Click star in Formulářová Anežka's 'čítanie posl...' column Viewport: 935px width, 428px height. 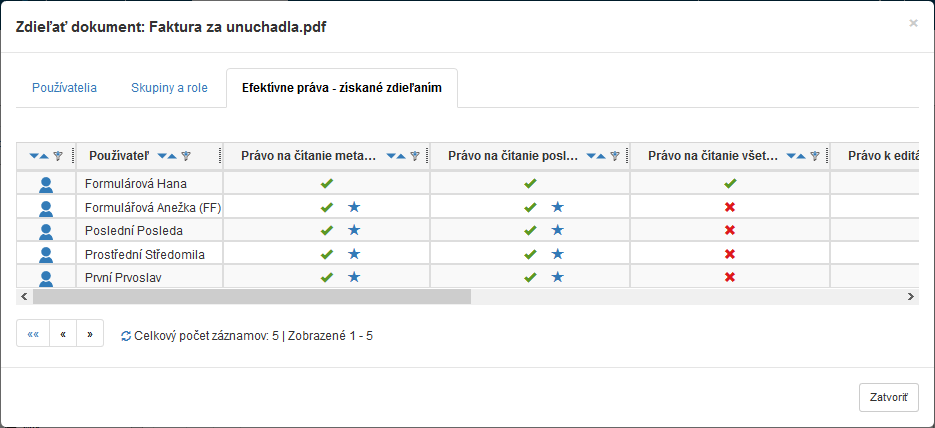coord(558,207)
